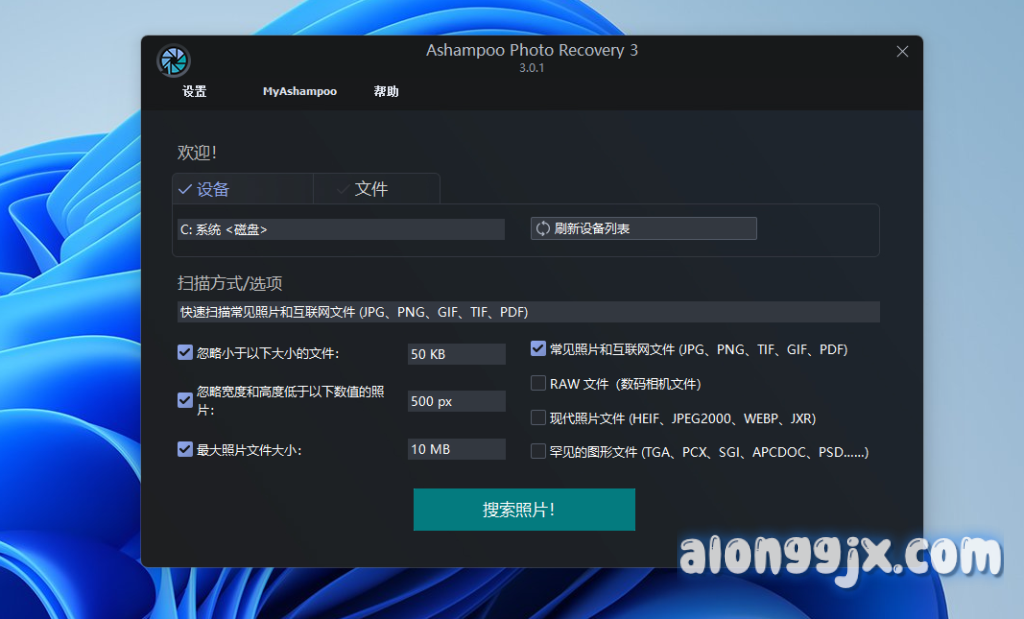Expand the 快速扫描 scan method dropdown

[528, 312]
